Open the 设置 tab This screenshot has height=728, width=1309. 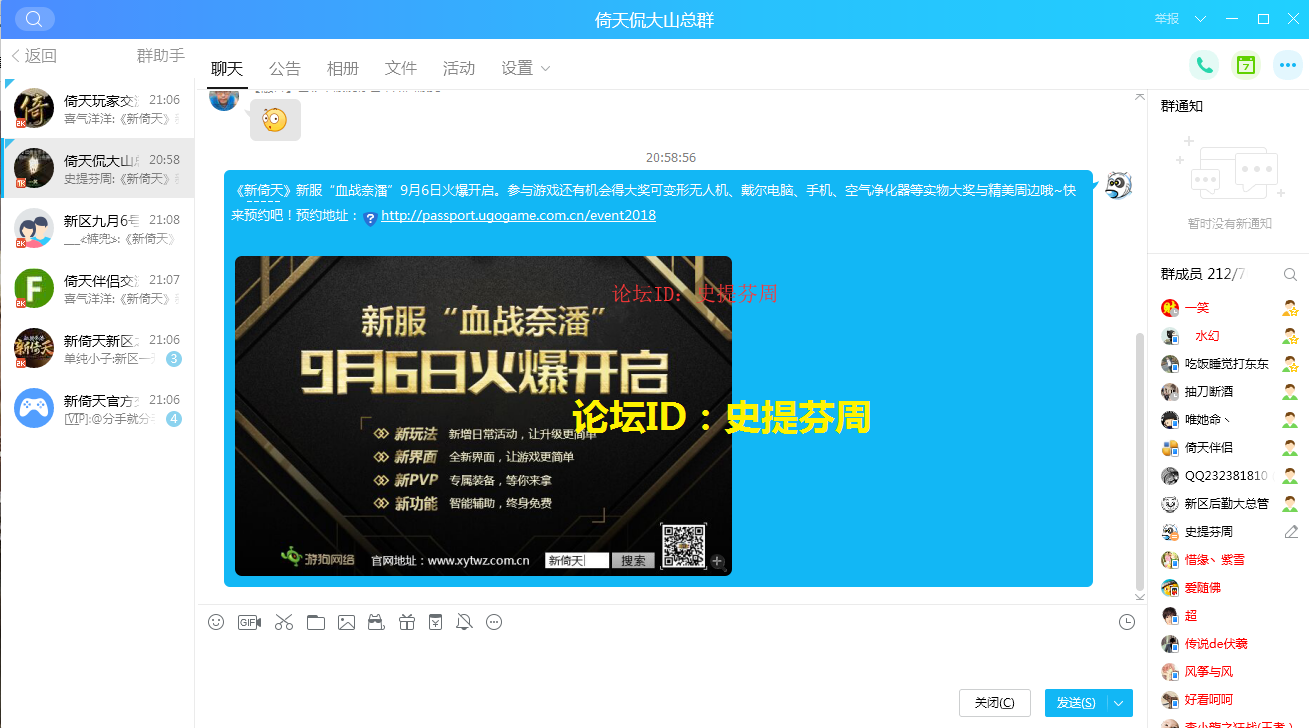(x=517, y=68)
